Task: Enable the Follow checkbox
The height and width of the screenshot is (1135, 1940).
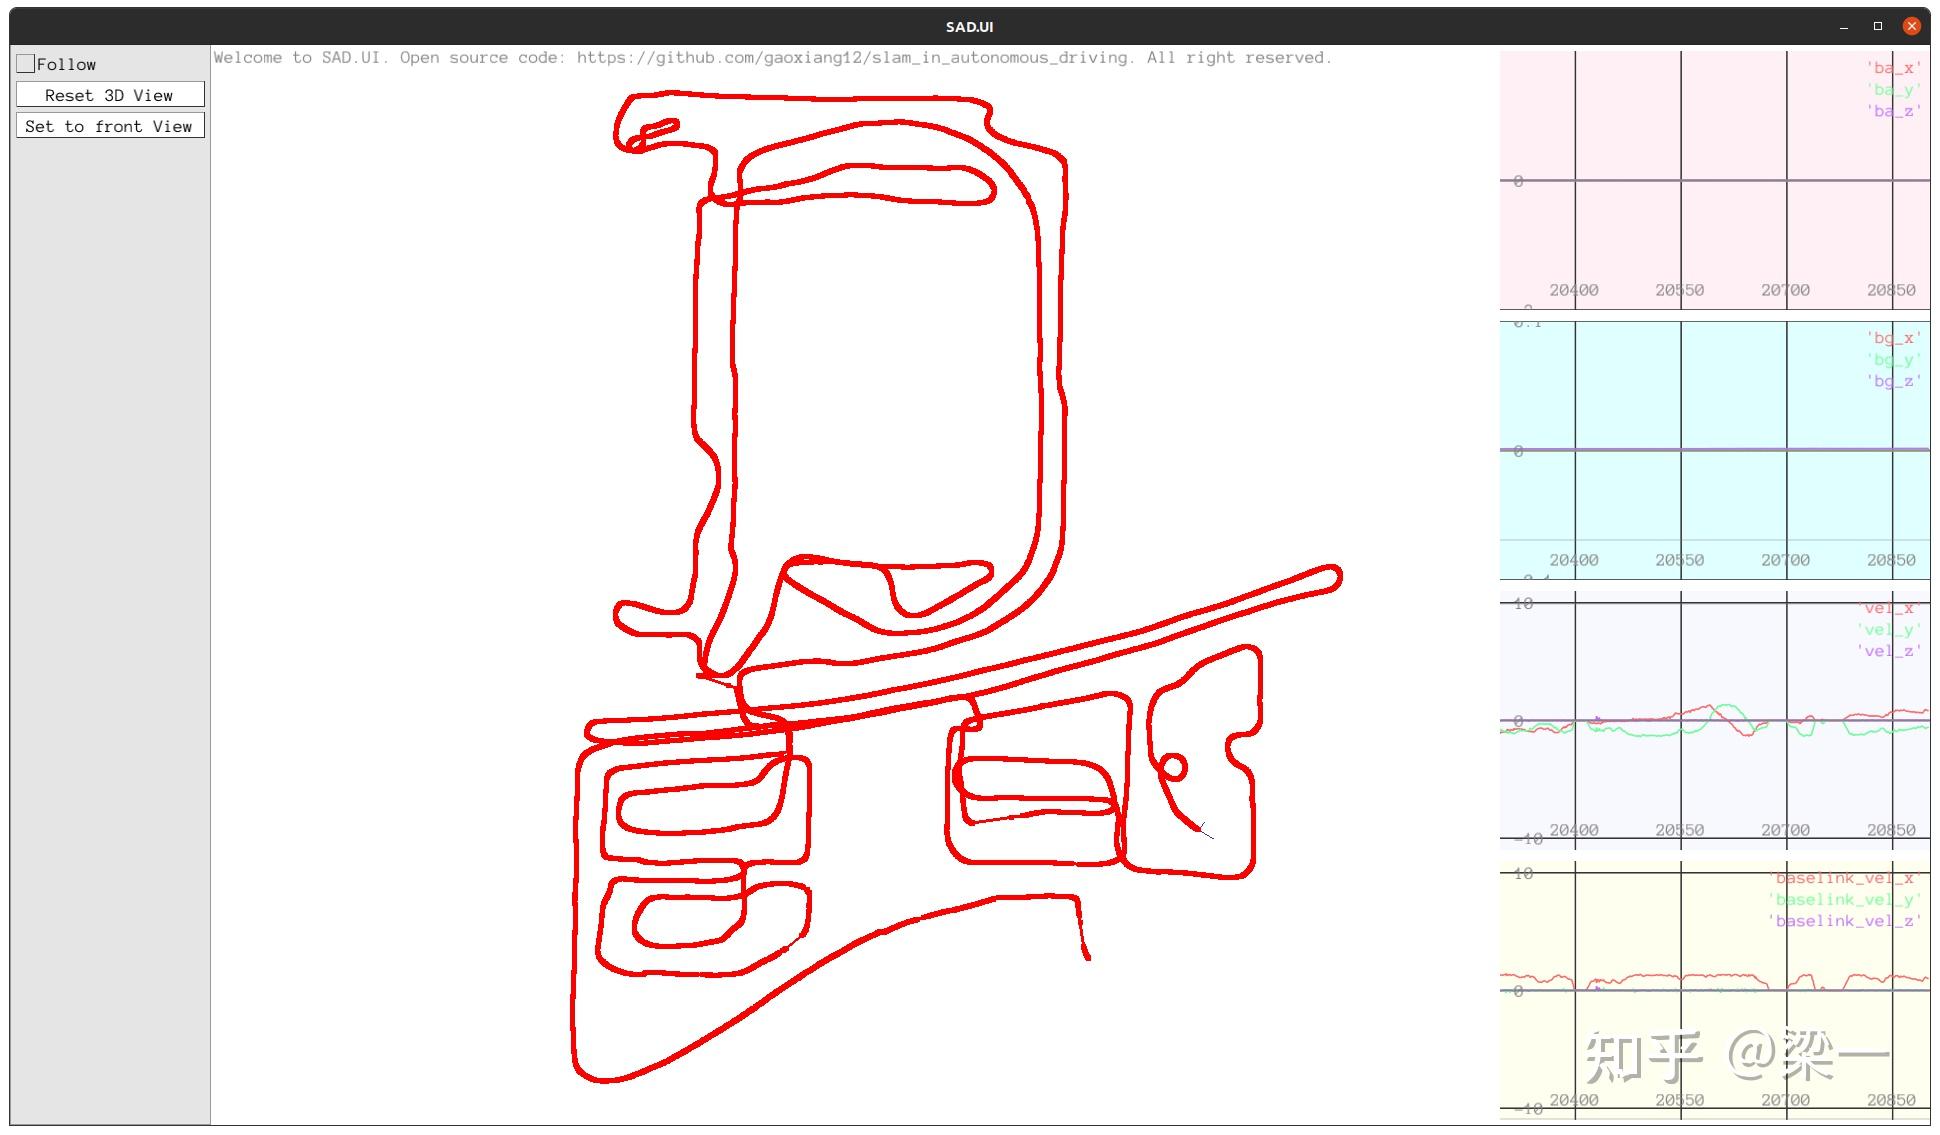Action: (26, 64)
